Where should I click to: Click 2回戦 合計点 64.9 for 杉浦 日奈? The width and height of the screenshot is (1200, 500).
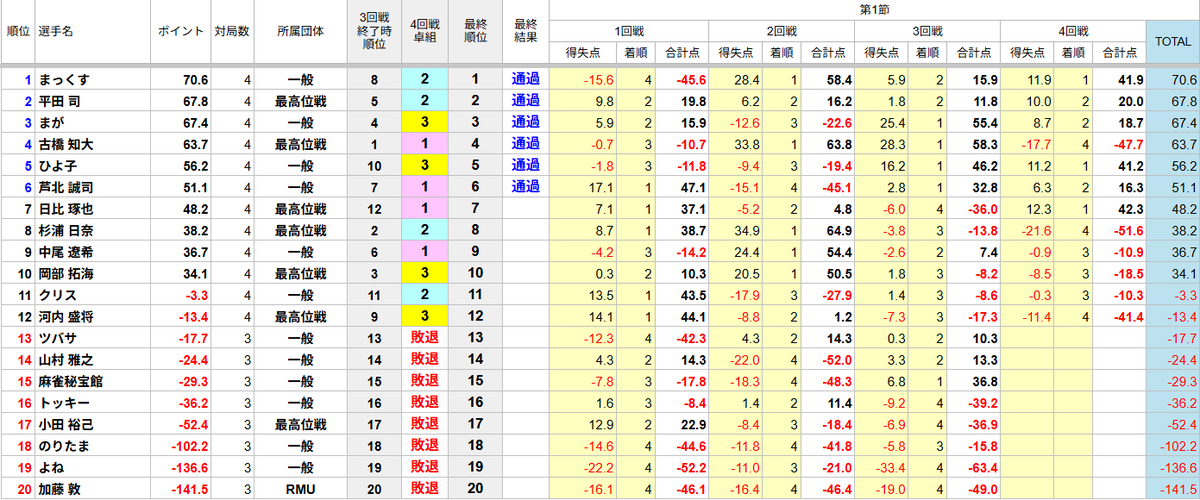tap(838, 230)
